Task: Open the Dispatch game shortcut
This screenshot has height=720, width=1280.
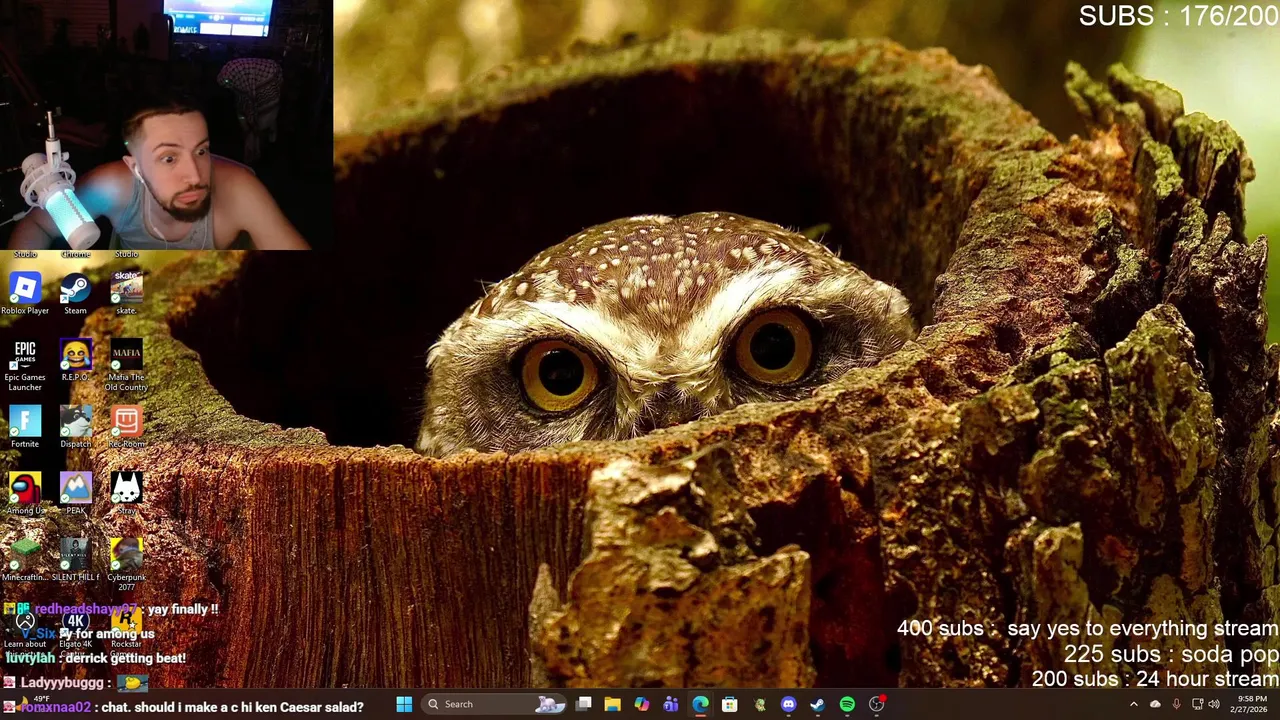Action: coord(75,427)
